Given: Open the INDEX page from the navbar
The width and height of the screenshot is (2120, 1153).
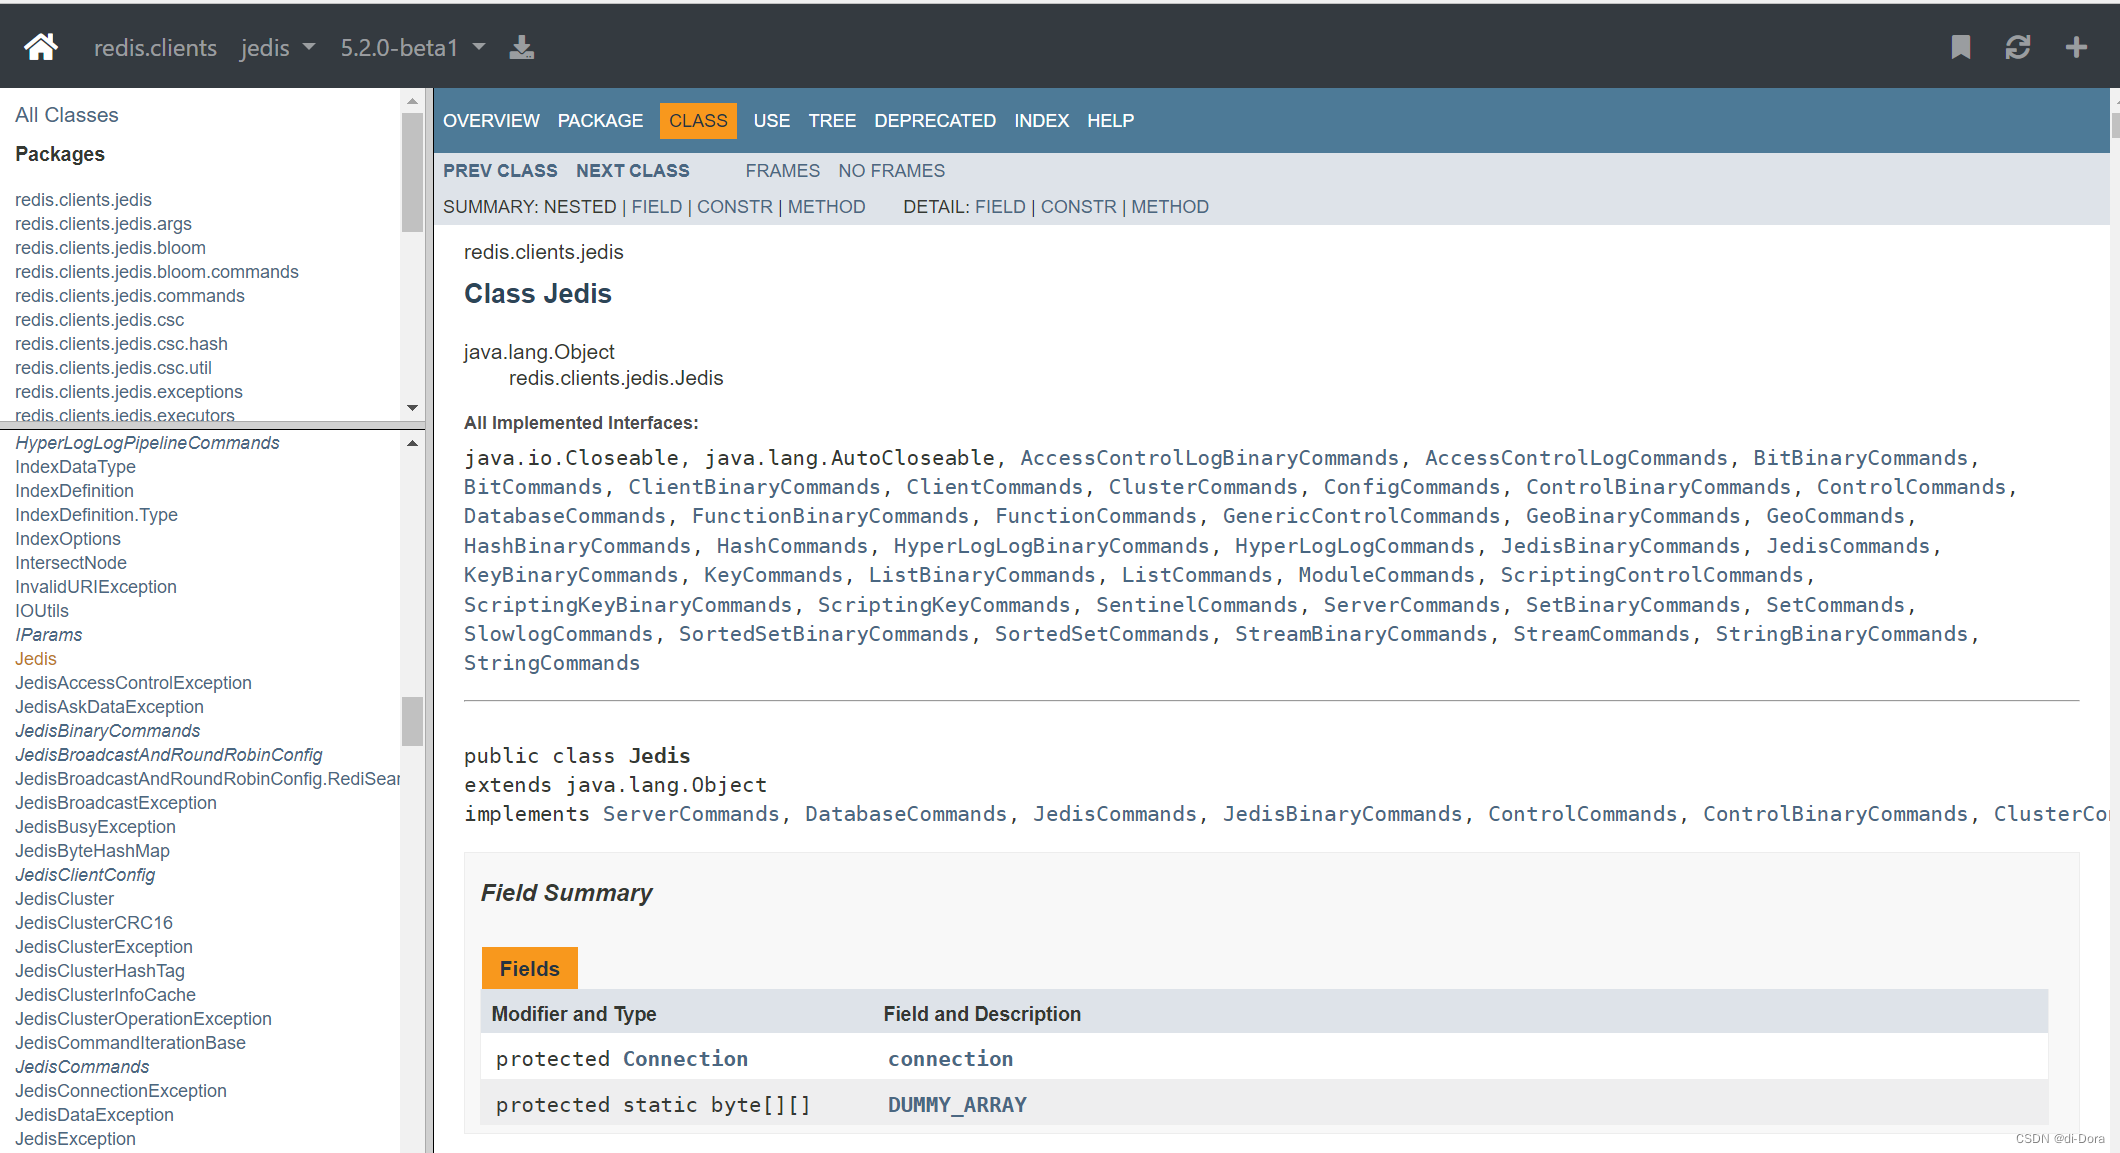Looking at the screenshot, I should pyautogui.click(x=1041, y=120).
